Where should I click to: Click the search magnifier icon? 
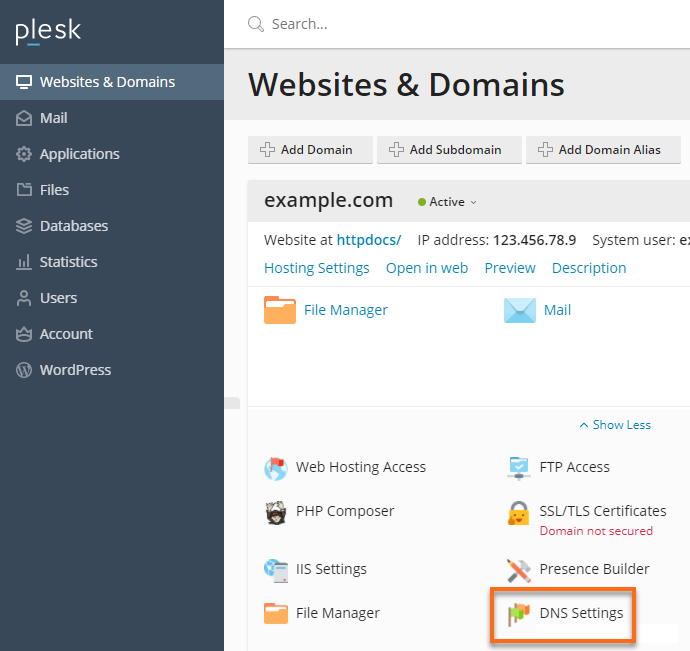point(256,24)
